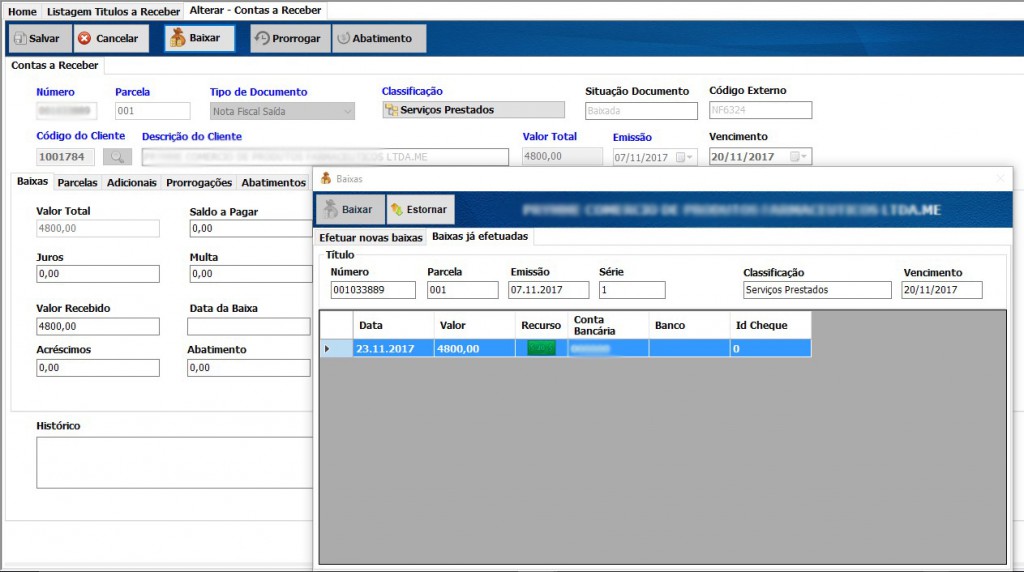
Task: Click the Abatimento toolbar button
Action: (378, 39)
